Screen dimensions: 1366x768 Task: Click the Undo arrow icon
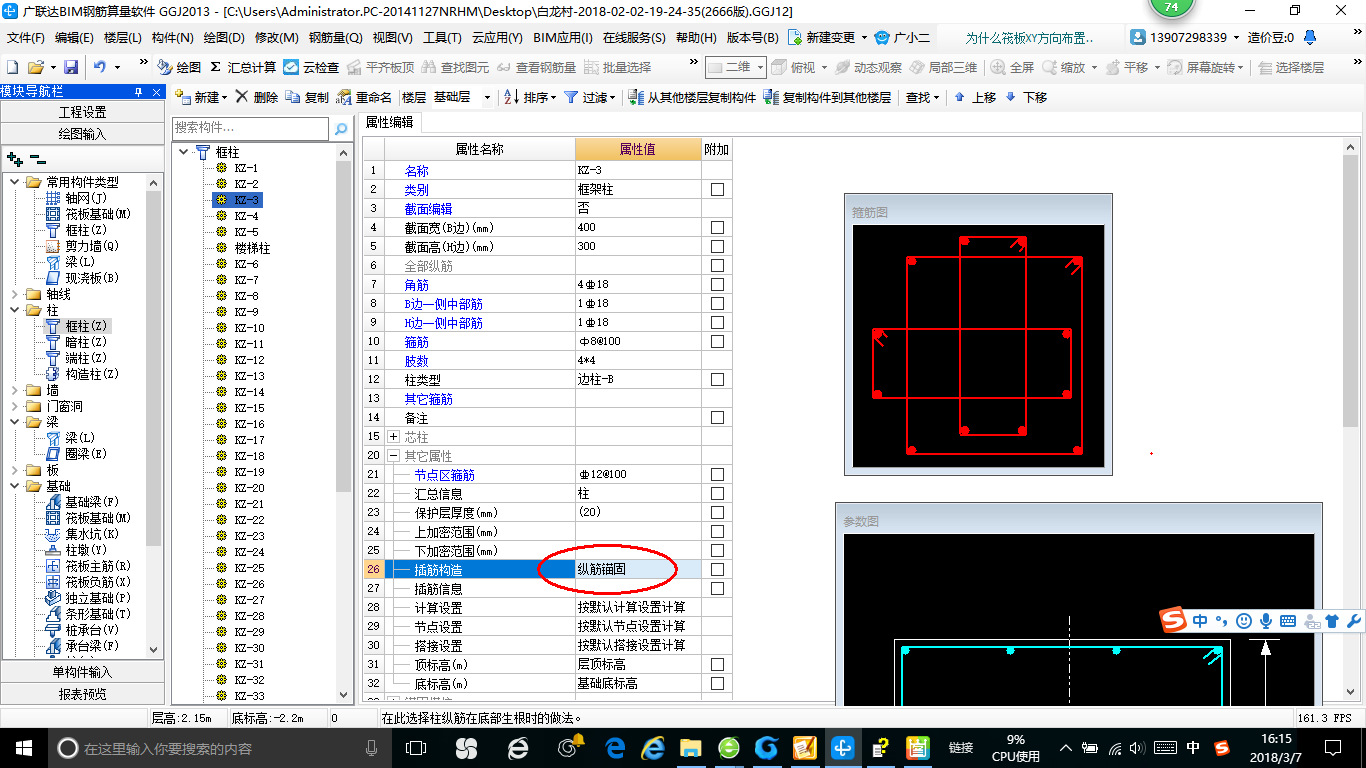[100, 67]
